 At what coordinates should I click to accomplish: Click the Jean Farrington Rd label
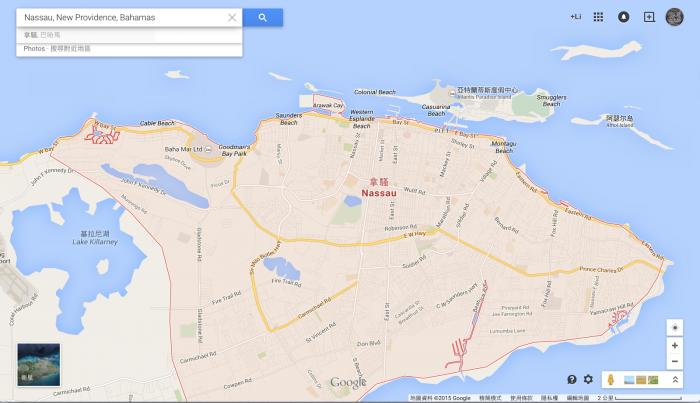click(512, 314)
